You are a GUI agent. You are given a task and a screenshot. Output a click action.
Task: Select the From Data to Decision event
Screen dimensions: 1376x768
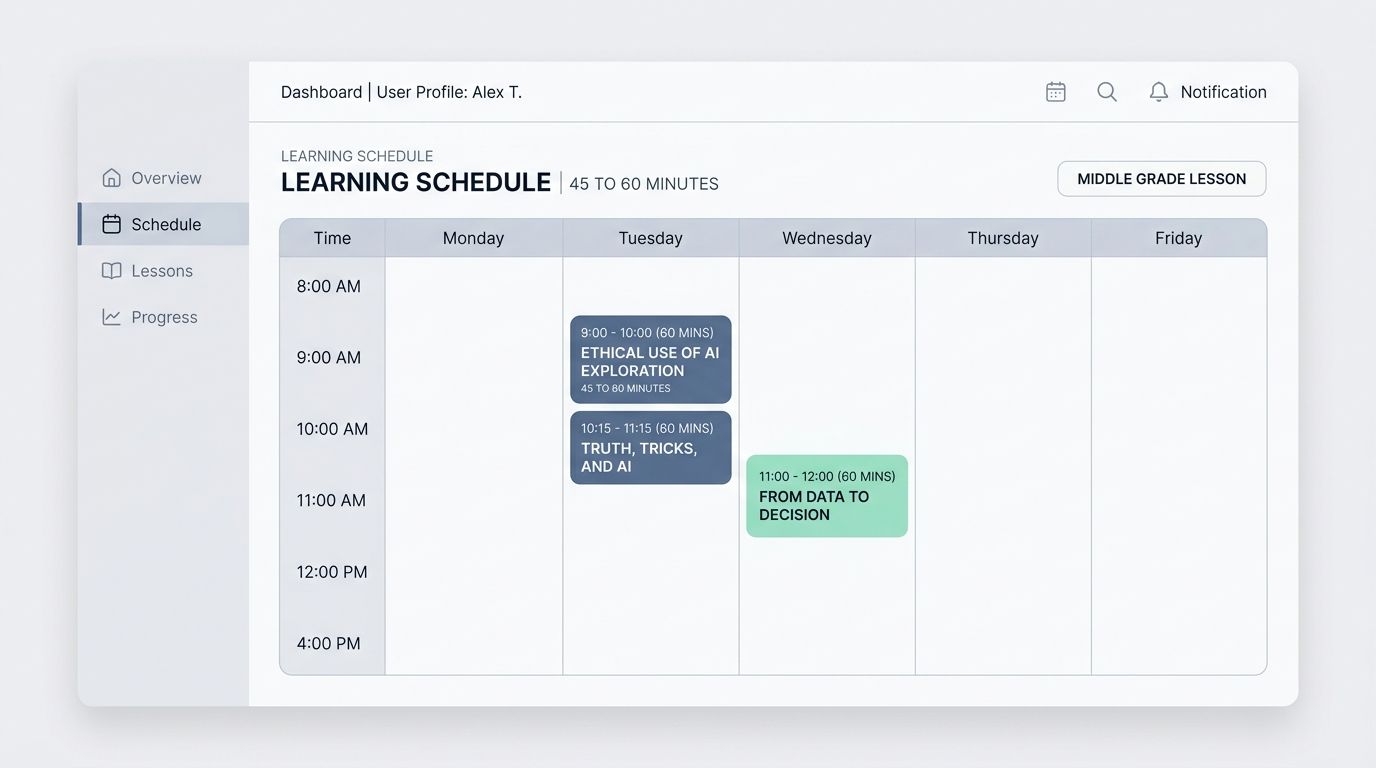pos(827,496)
